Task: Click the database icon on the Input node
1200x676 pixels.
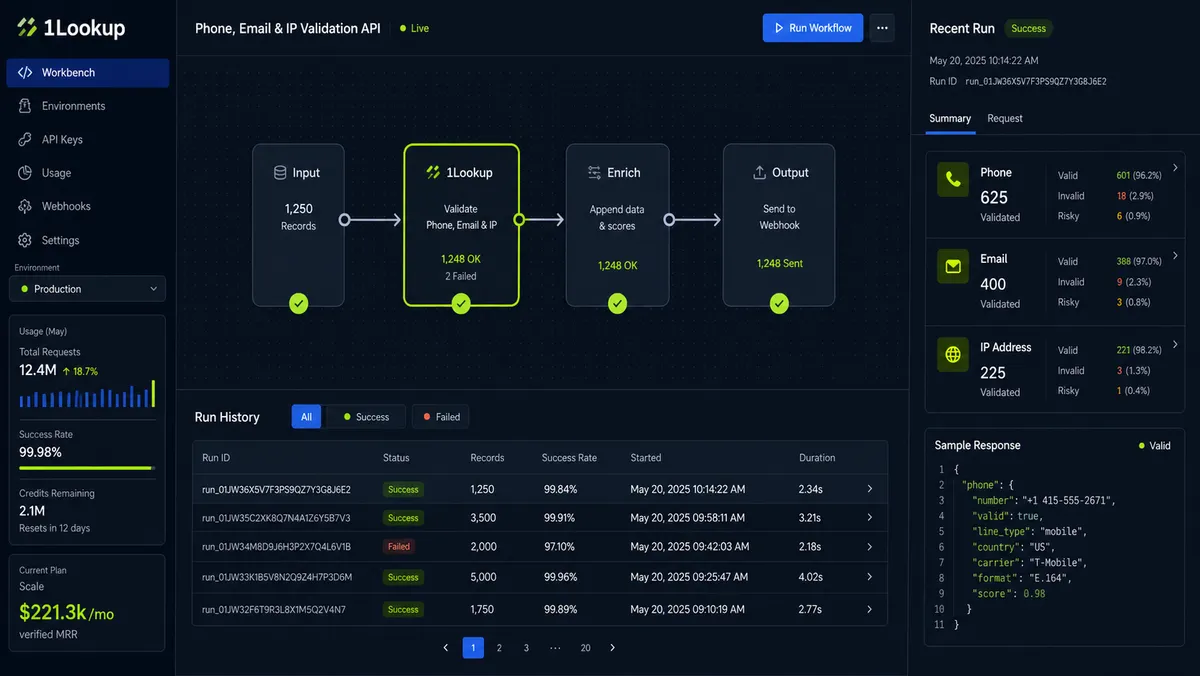Action: tap(280, 173)
